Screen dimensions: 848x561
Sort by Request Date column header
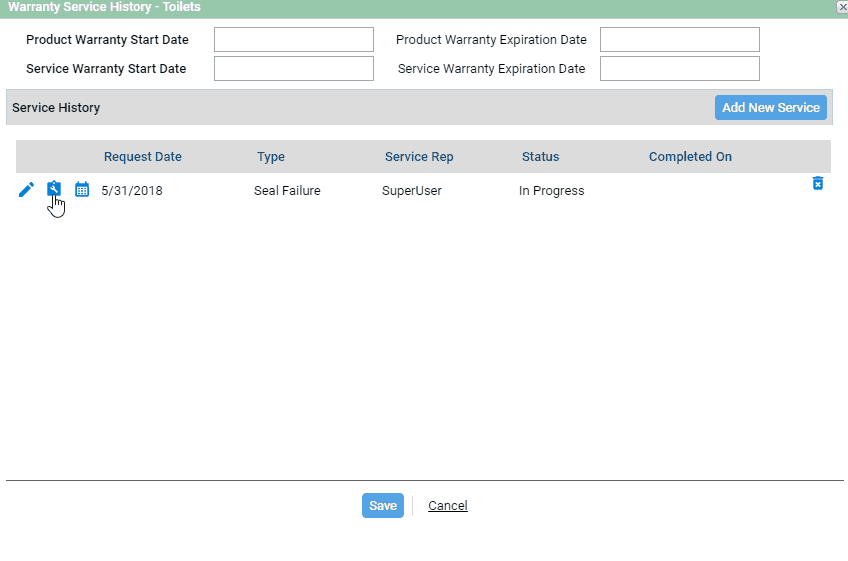coord(143,157)
